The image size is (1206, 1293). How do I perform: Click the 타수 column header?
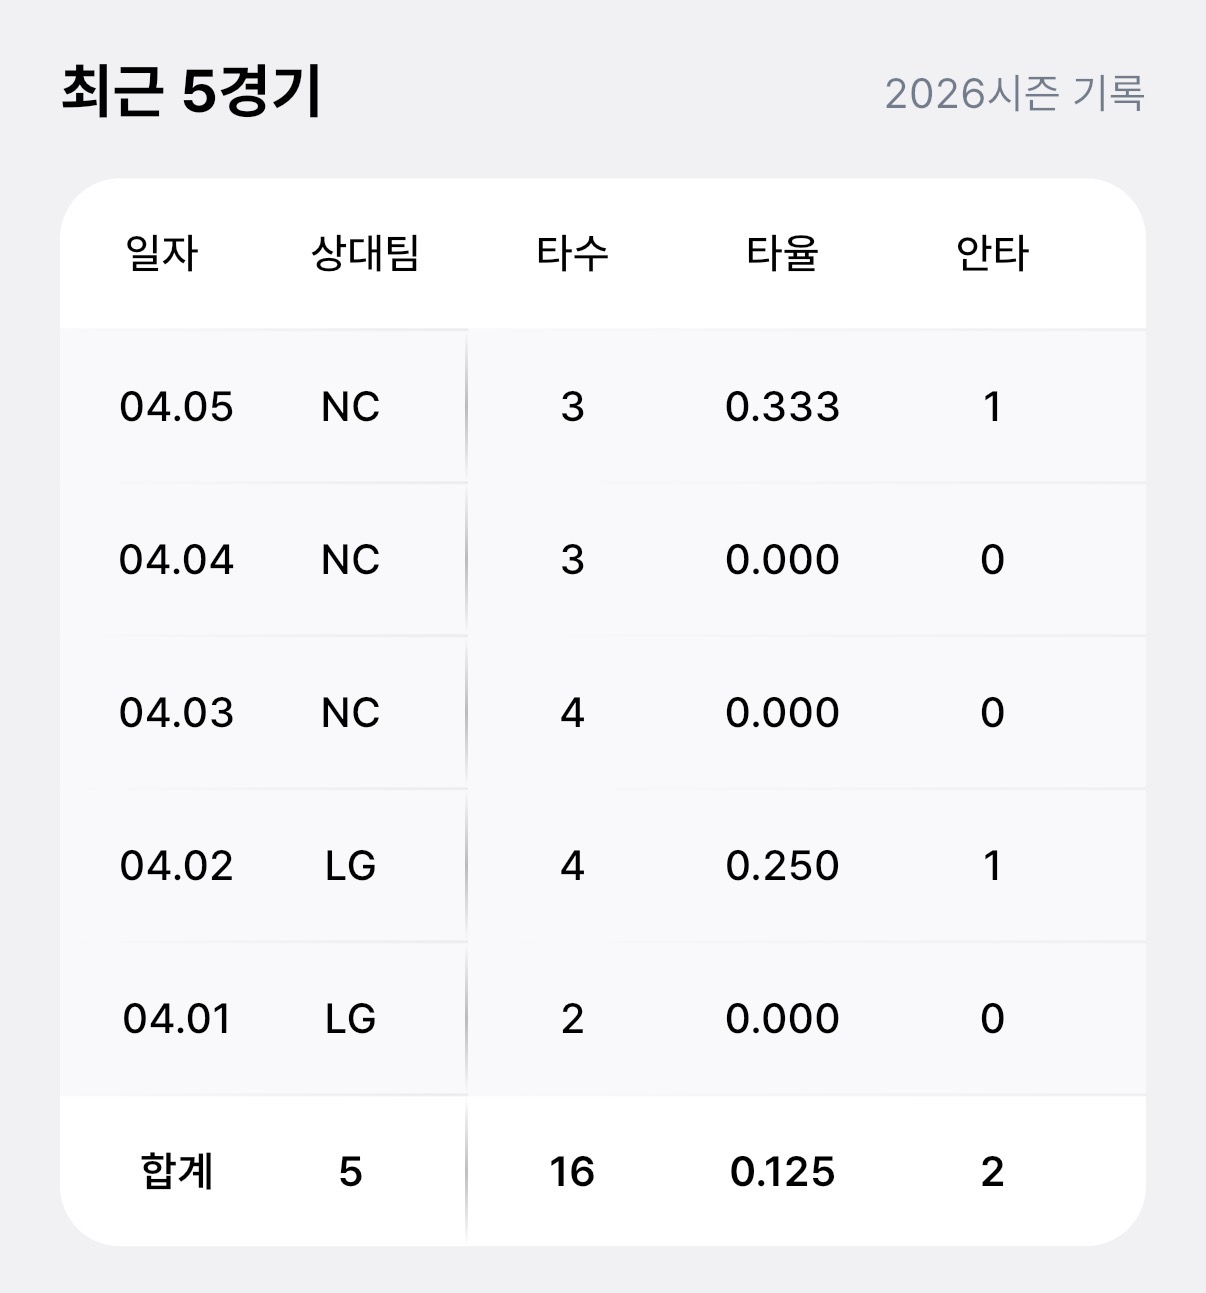572,253
